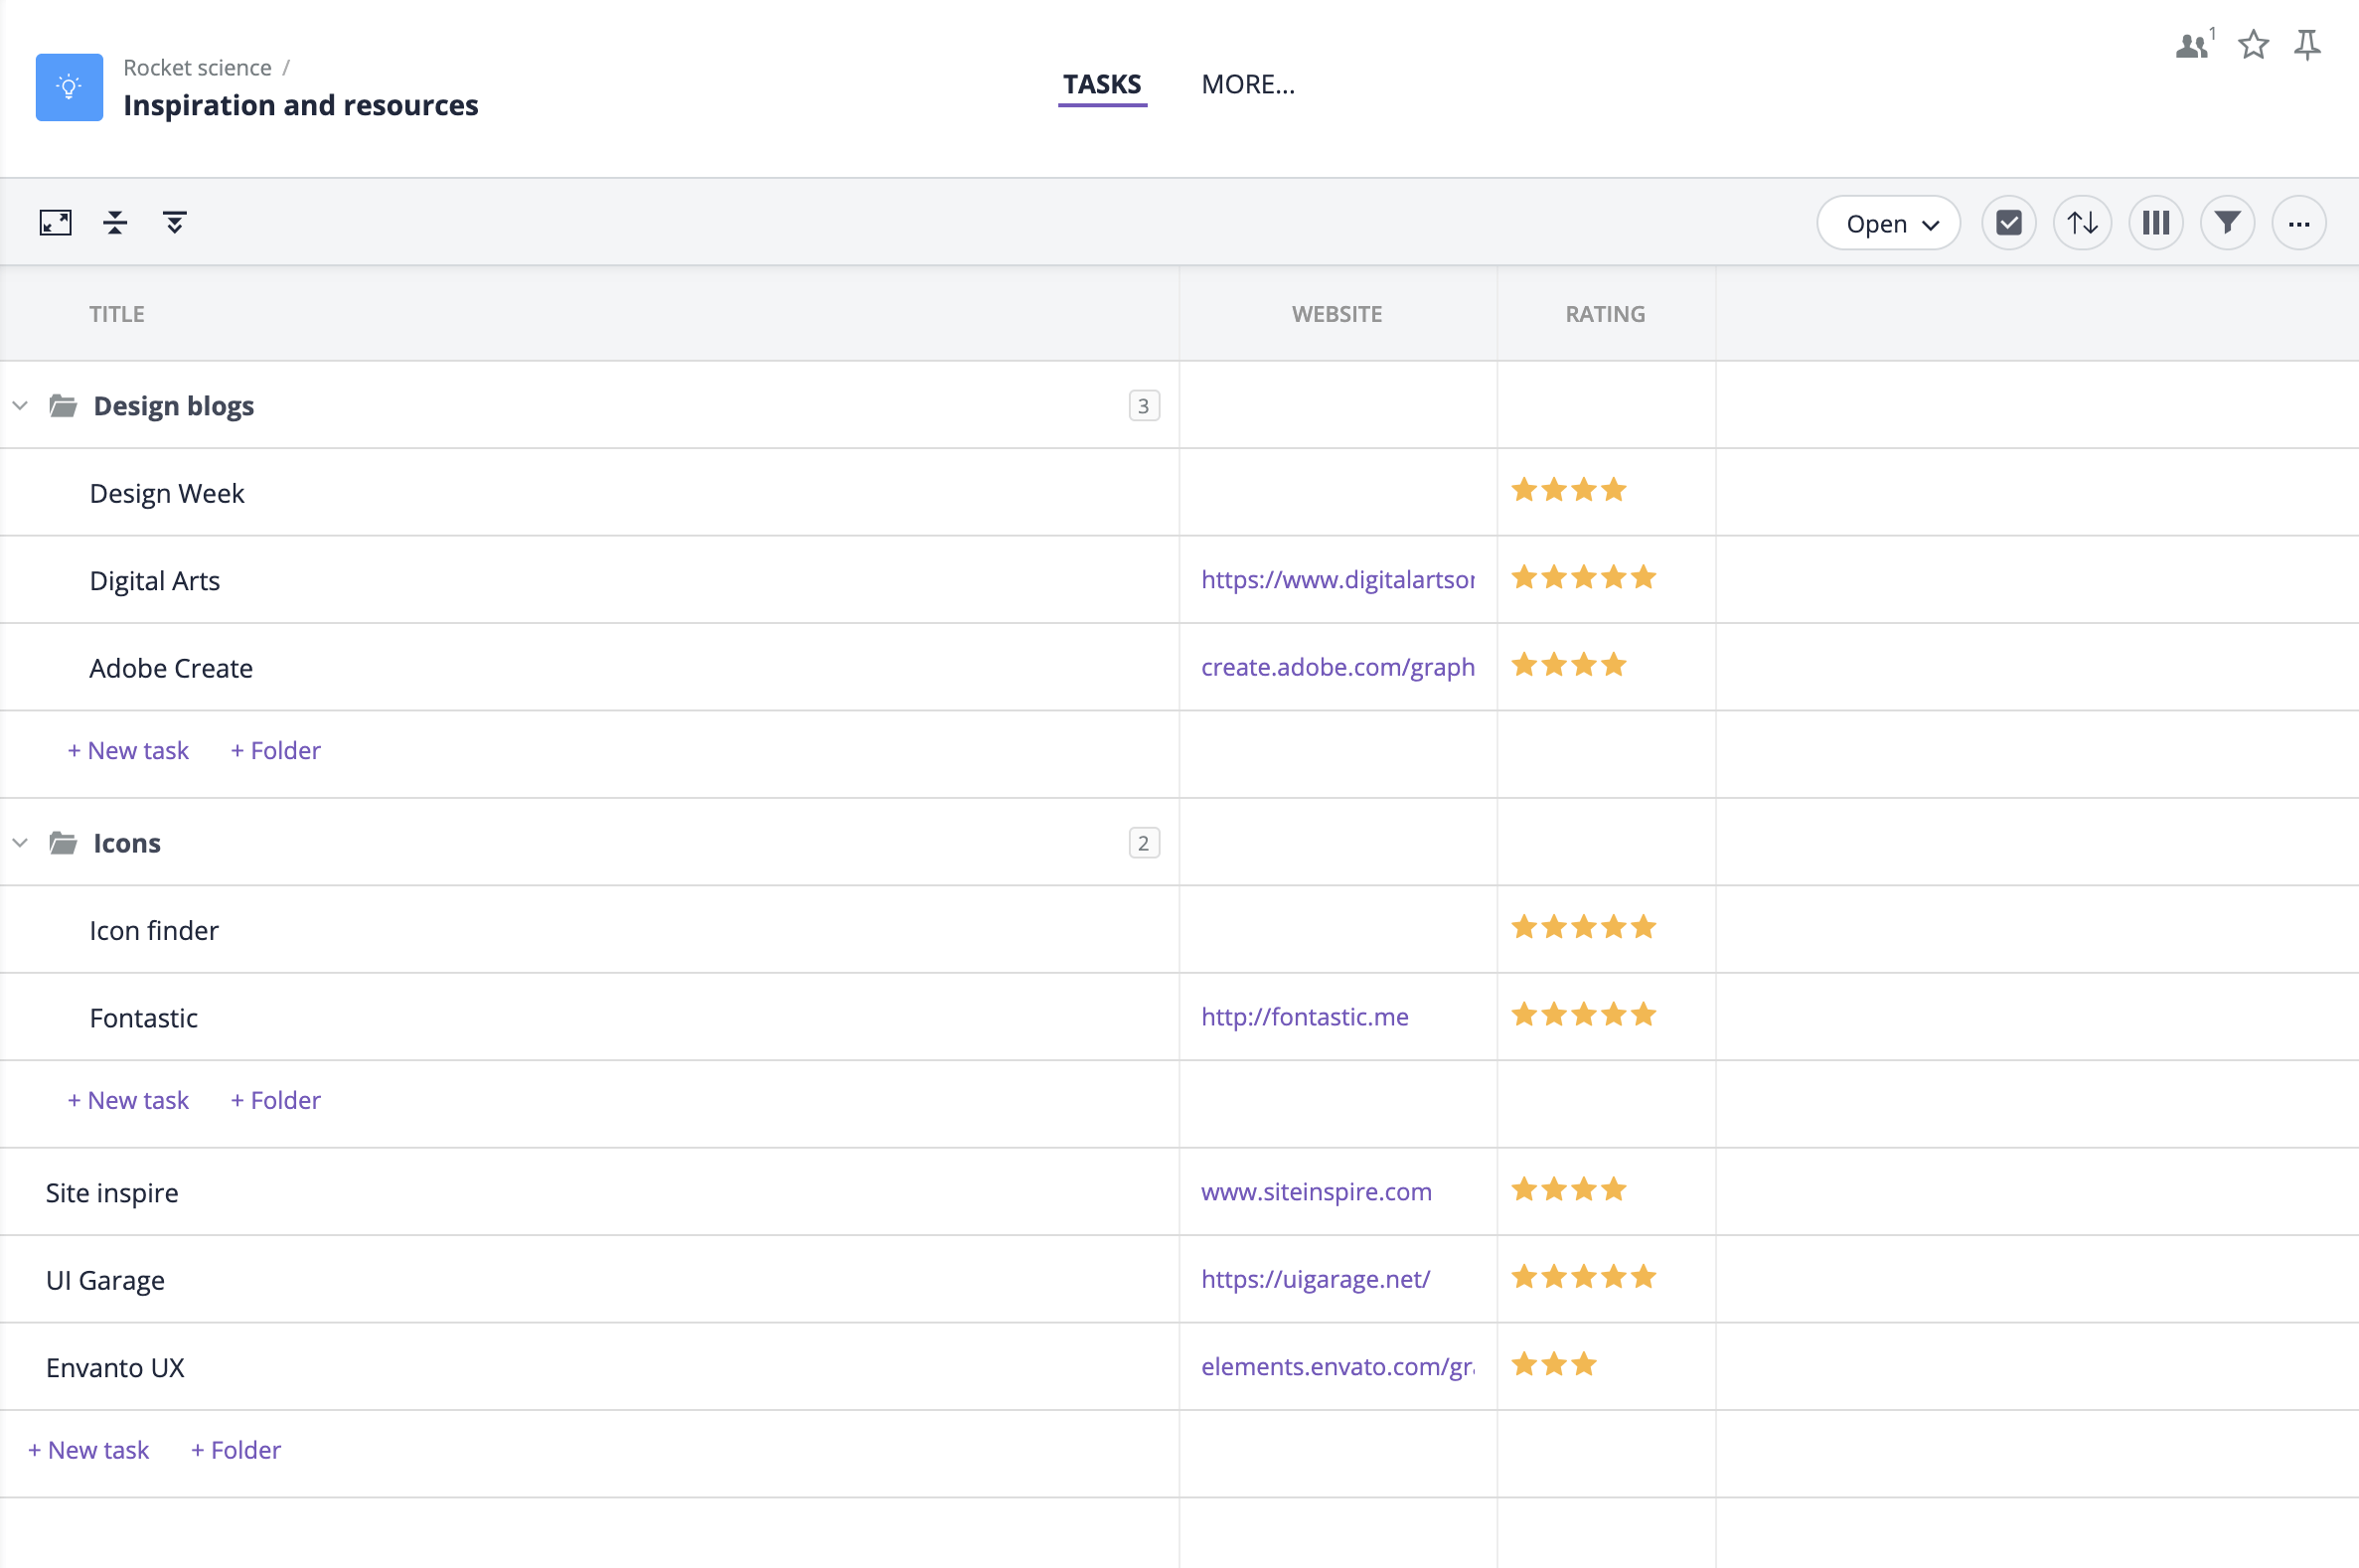
Task: Click the blue lightbulb project icon
Action: pos(69,87)
